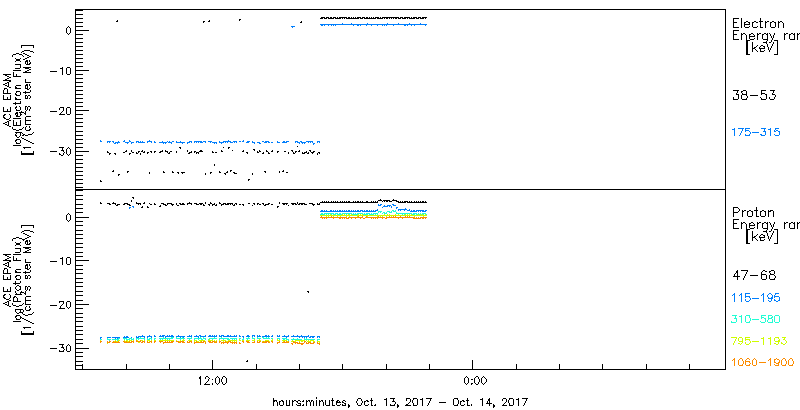Click the log(Proton Flux) axis title
Viewport: 800px width, 410px height.
coord(17,280)
